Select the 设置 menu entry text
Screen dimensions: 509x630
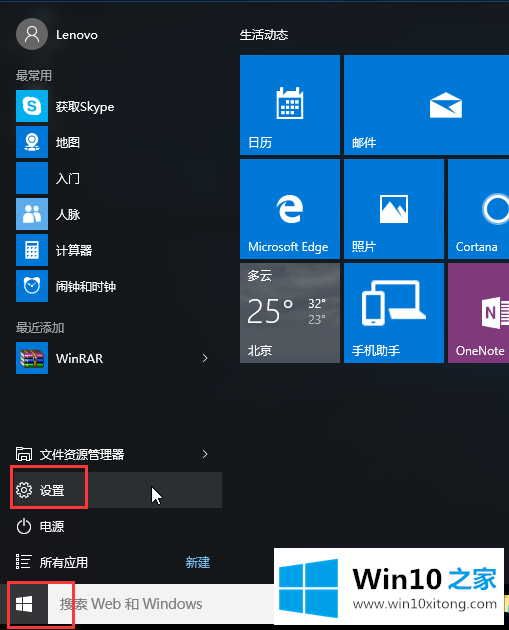click(x=52, y=491)
